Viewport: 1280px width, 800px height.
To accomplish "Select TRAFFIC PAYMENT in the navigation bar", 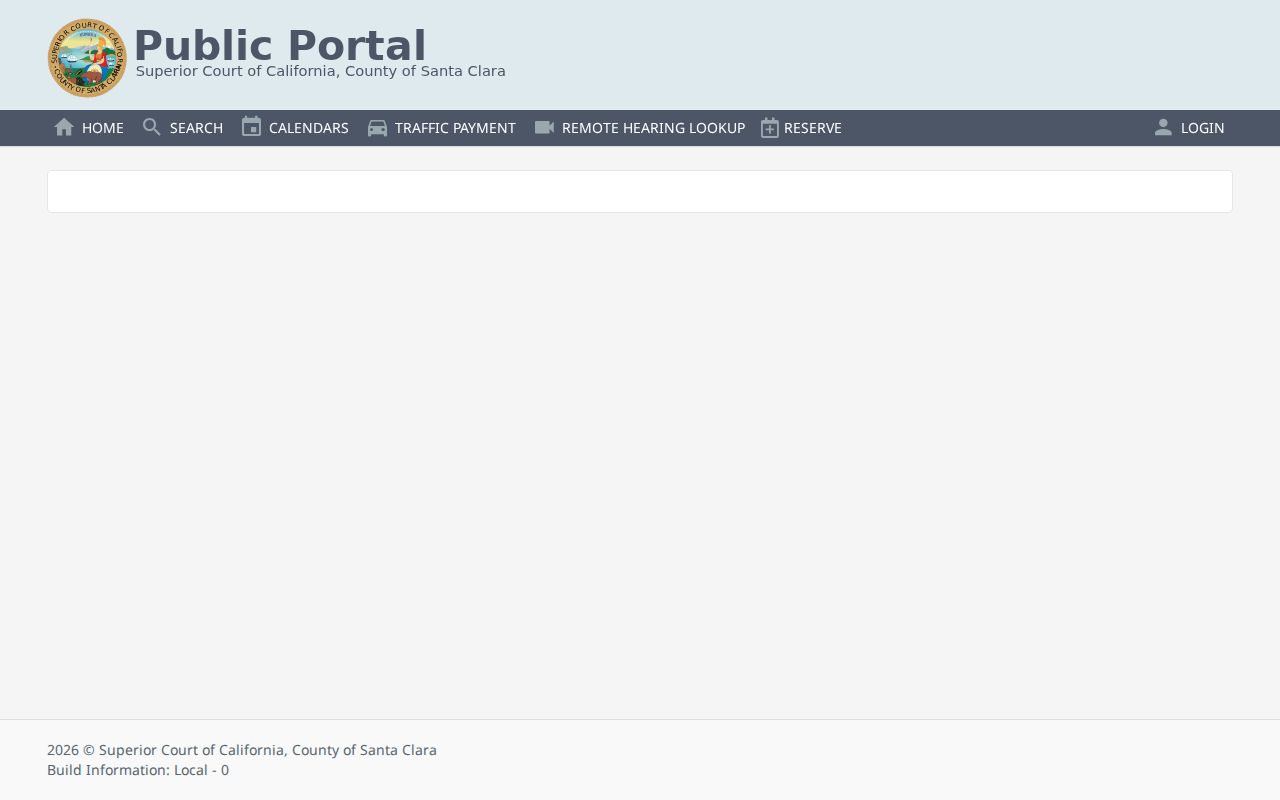I will (x=455, y=128).
